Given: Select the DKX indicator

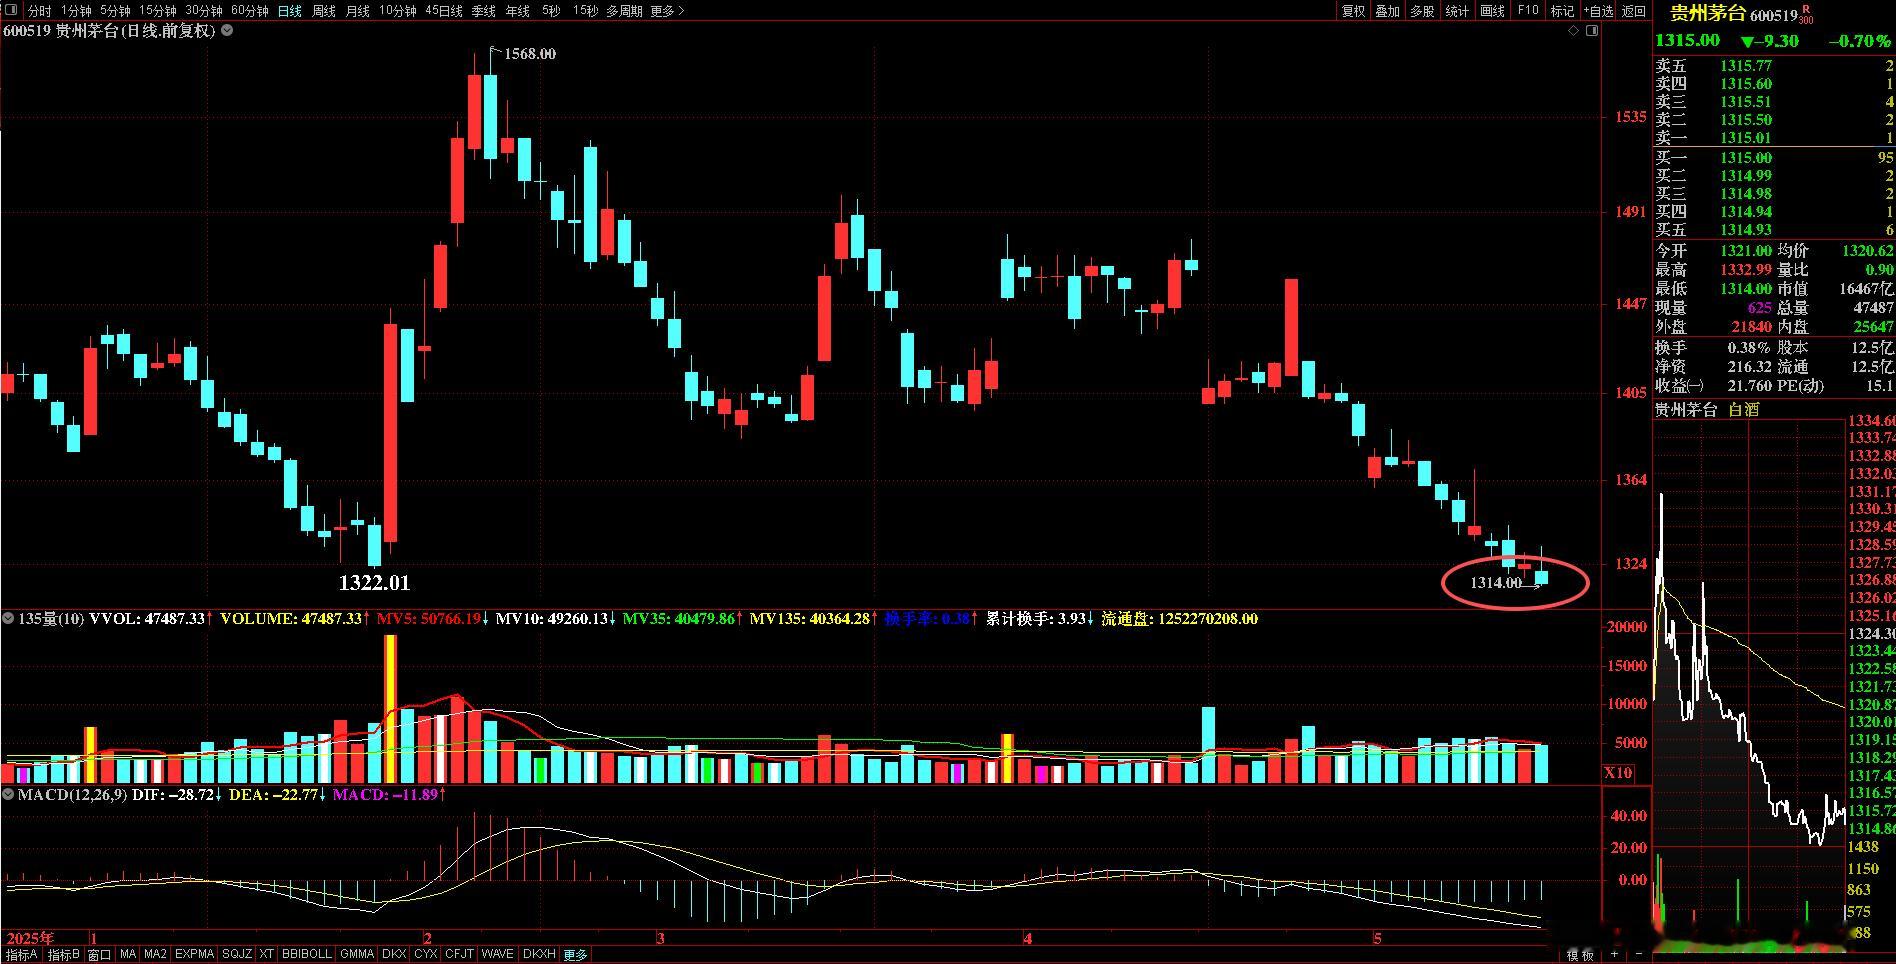Looking at the screenshot, I should tap(394, 955).
